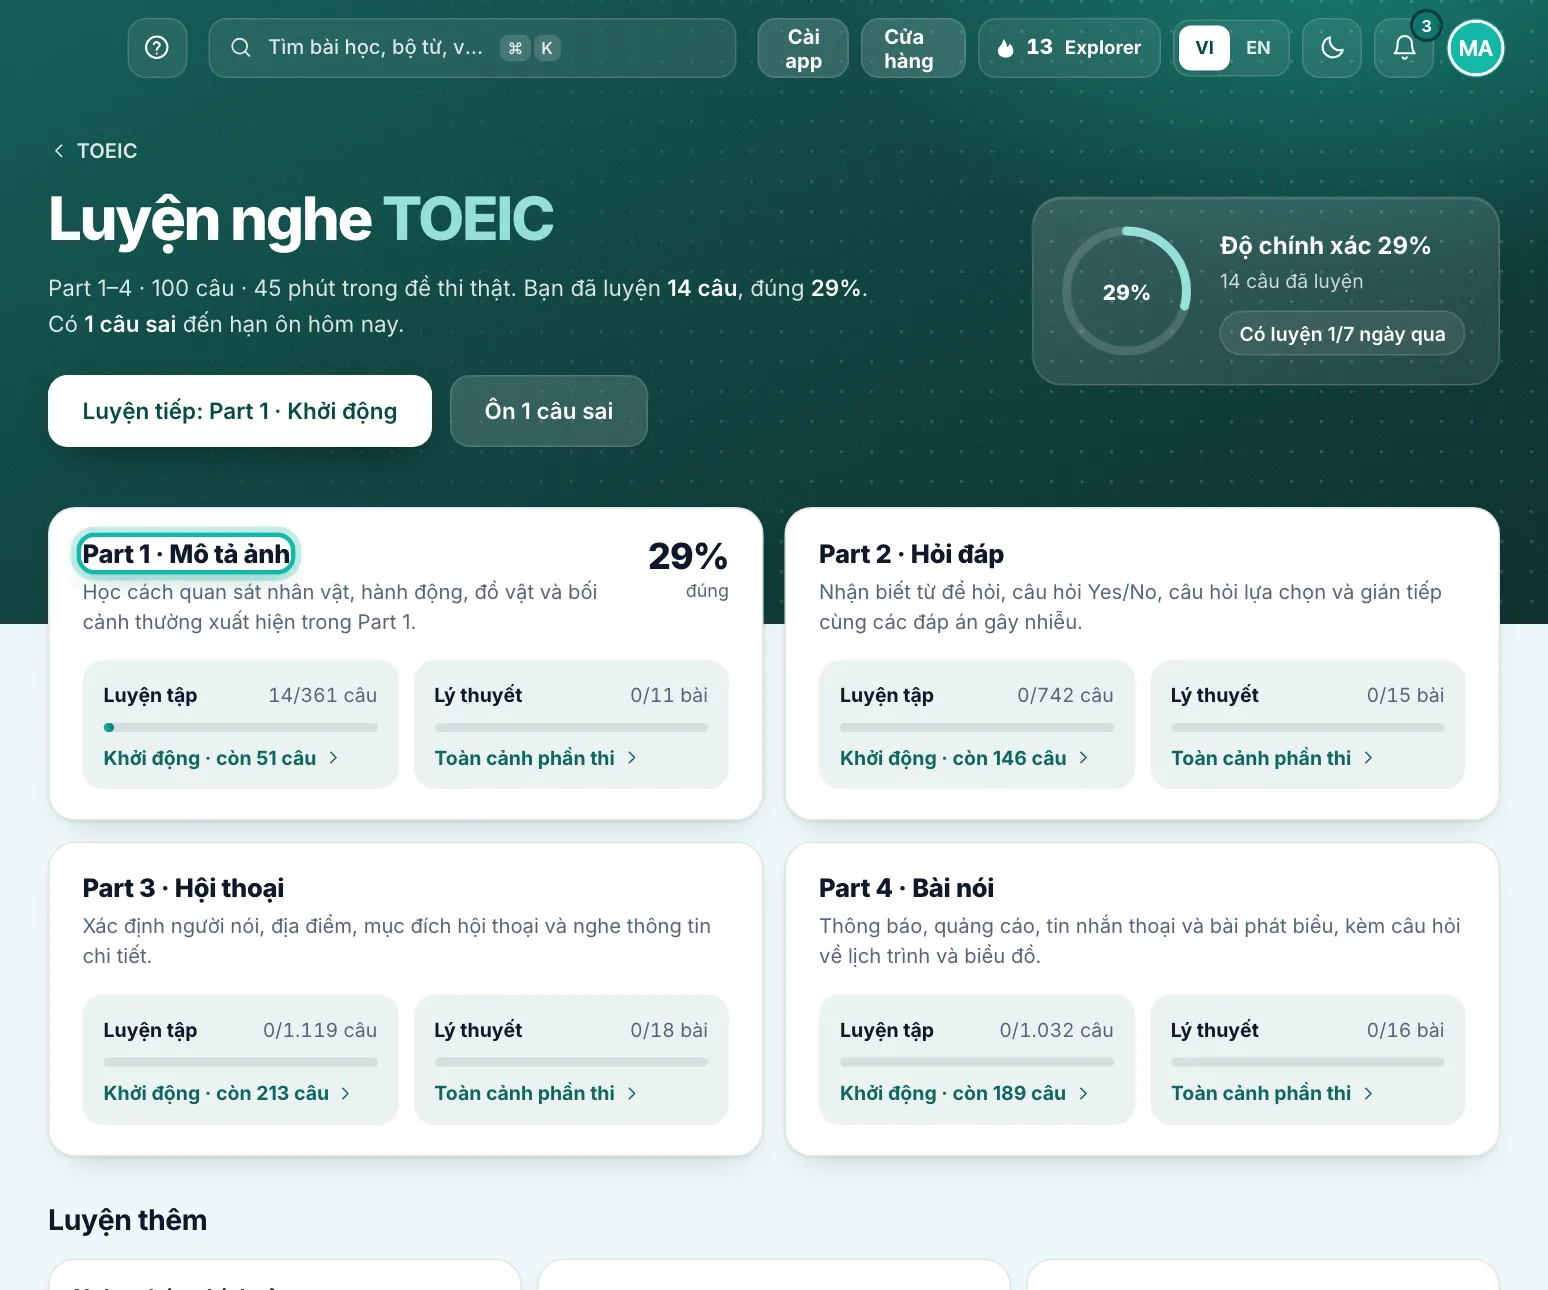Click Part 2 Luyện tập 0/742 câu card
The width and height of the screenshot is (1548, 1290).
tap(977, 724)
